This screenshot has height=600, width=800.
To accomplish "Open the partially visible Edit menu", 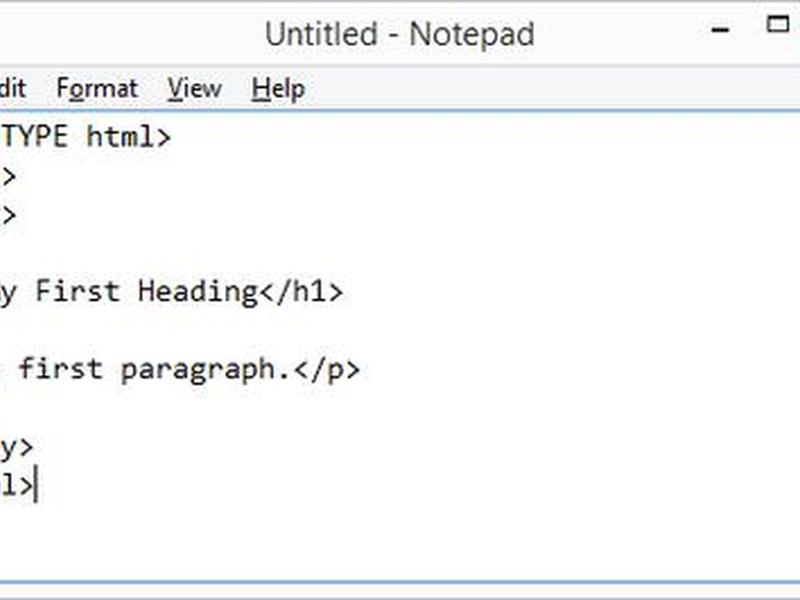I will [x=12, y=88].
